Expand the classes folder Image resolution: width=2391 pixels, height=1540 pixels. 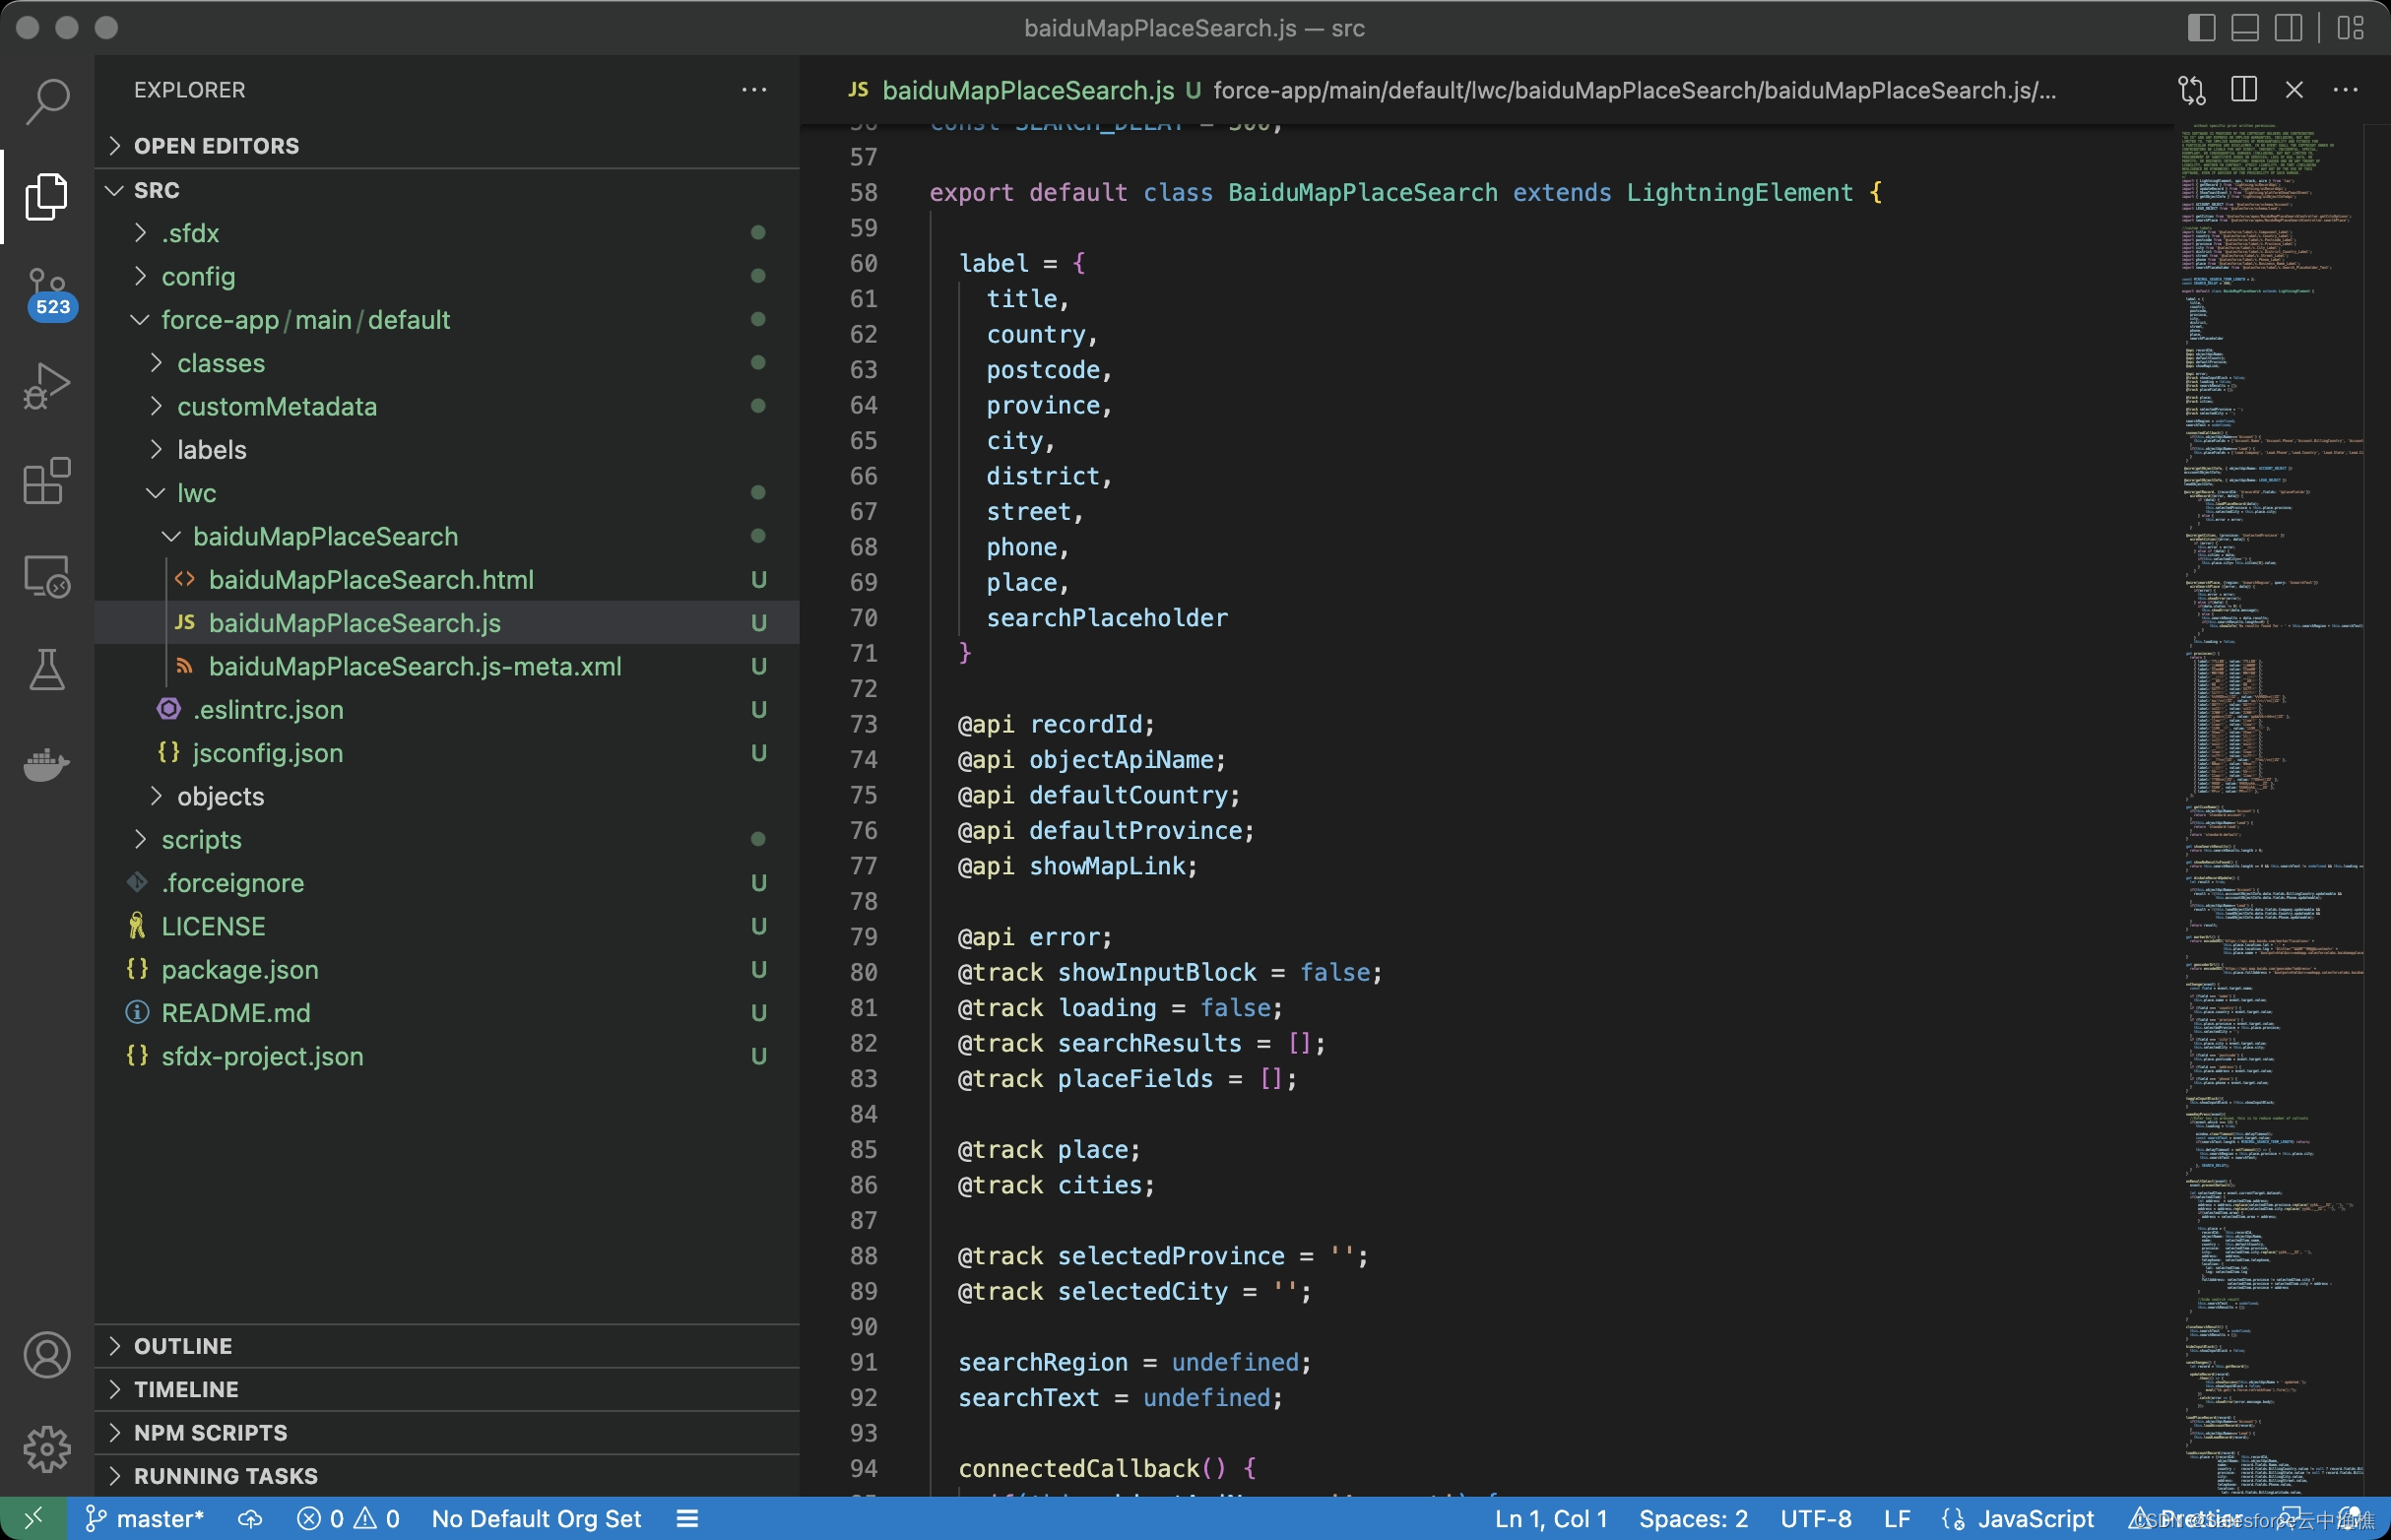click(447, 363)
